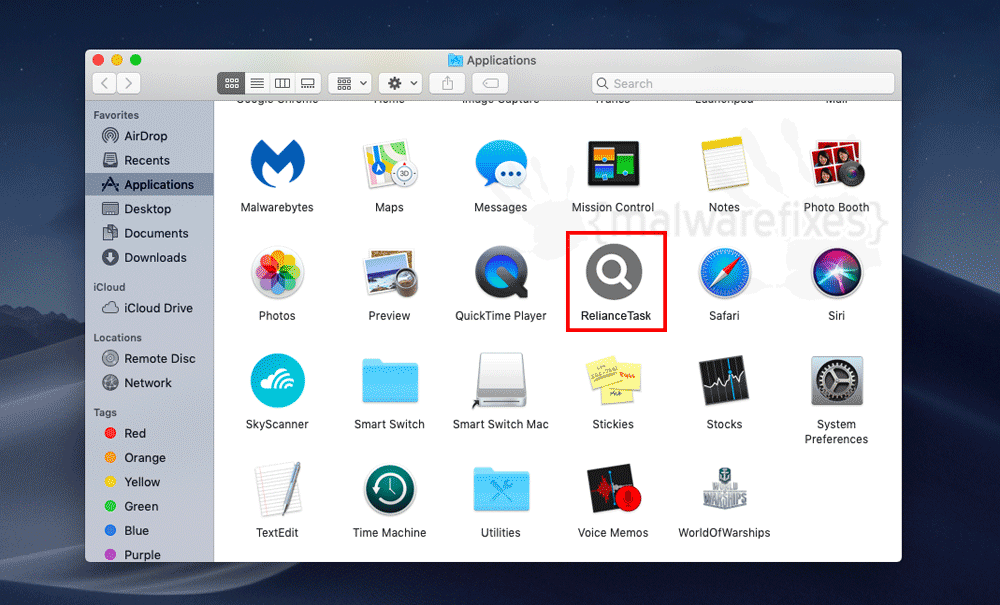Open the Maps app icon
The image size is (1000, 605).
point(390,164)
